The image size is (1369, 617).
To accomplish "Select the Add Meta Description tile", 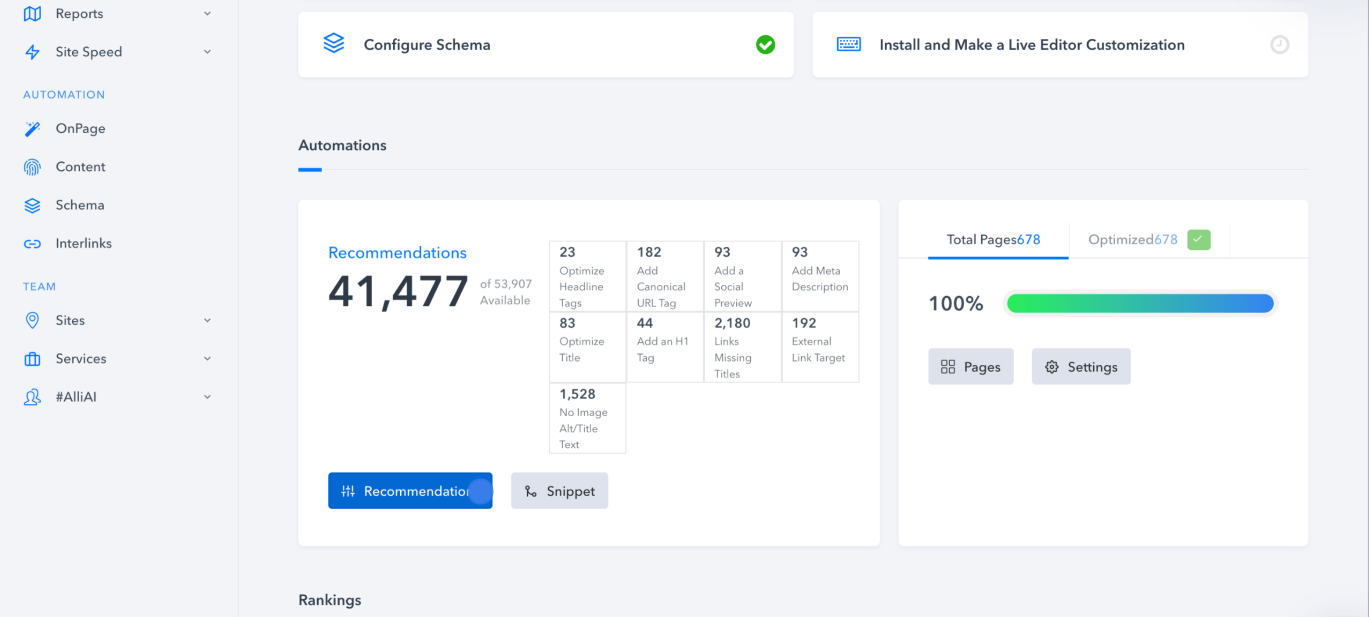I will (820, 276).
